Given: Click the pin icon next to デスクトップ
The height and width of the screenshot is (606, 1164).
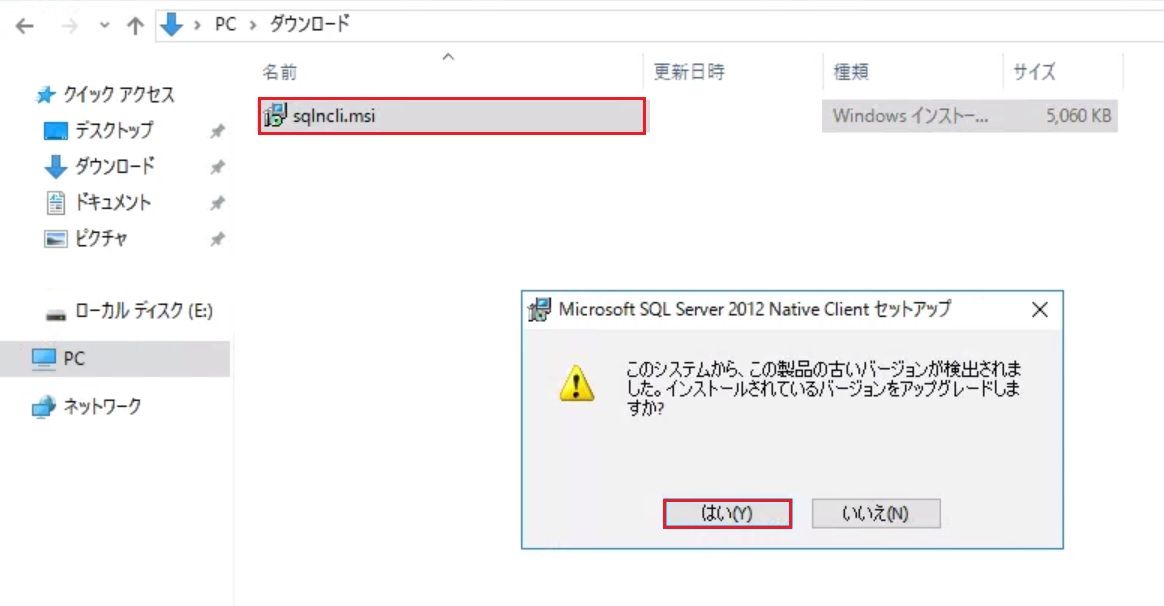Looking at the screenshot, I should [217, 131].
